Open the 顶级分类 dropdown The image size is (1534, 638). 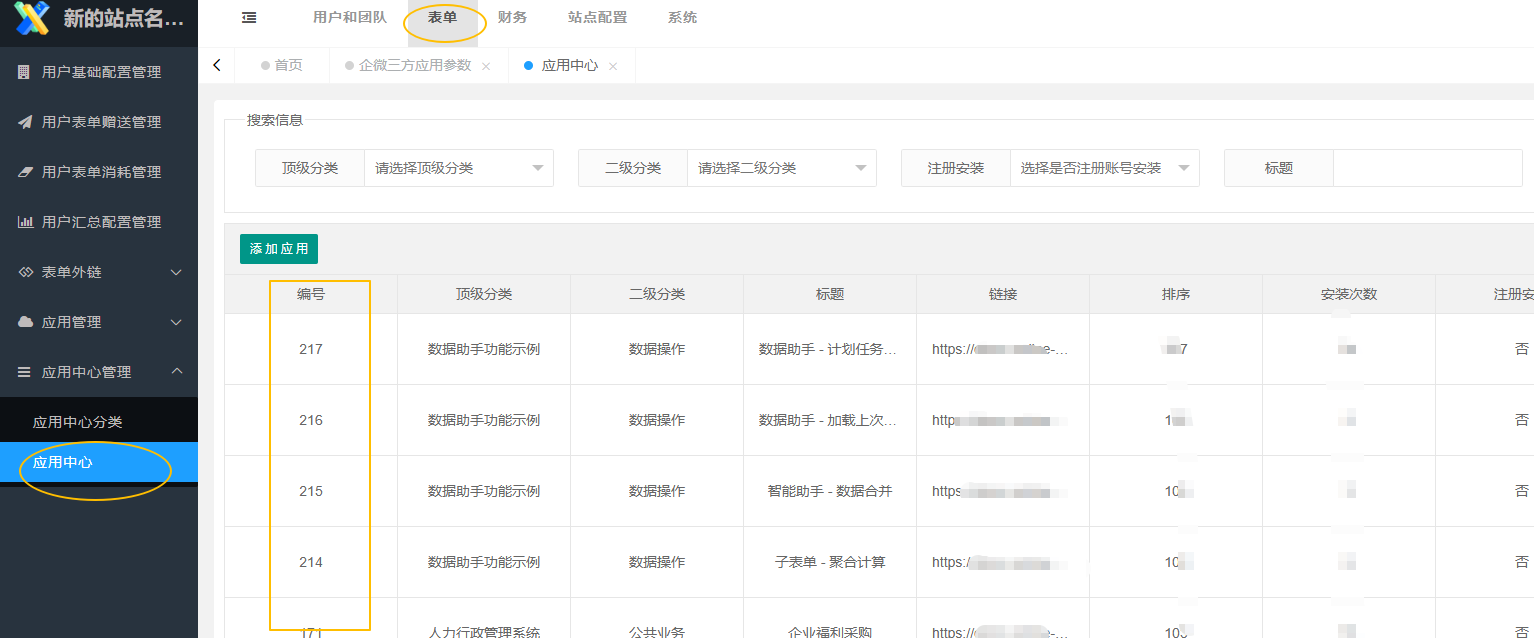458,168
